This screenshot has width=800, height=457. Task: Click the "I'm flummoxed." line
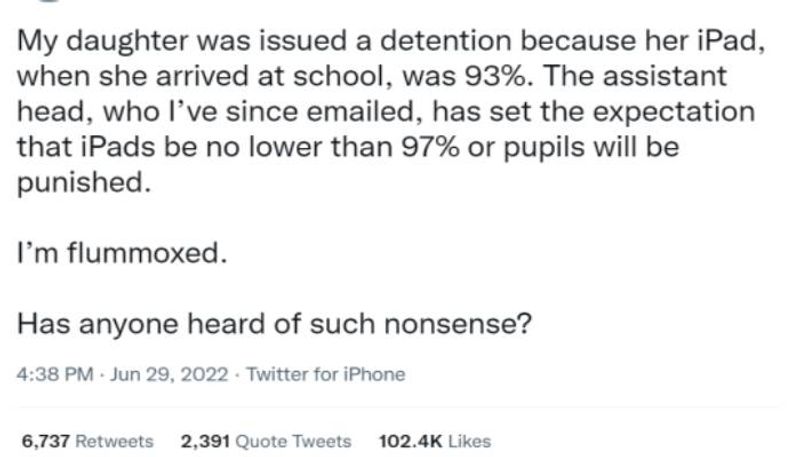(x=118, y=254)
